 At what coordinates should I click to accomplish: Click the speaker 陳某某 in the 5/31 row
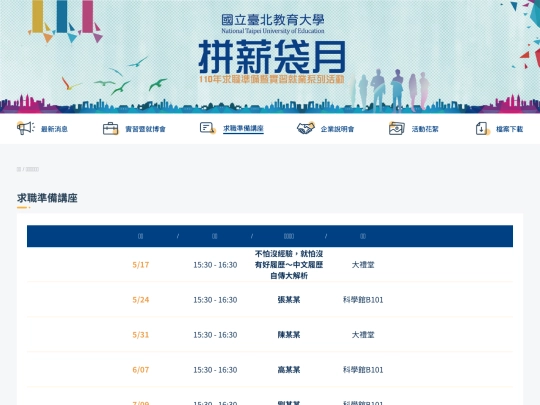coord(289,335)
